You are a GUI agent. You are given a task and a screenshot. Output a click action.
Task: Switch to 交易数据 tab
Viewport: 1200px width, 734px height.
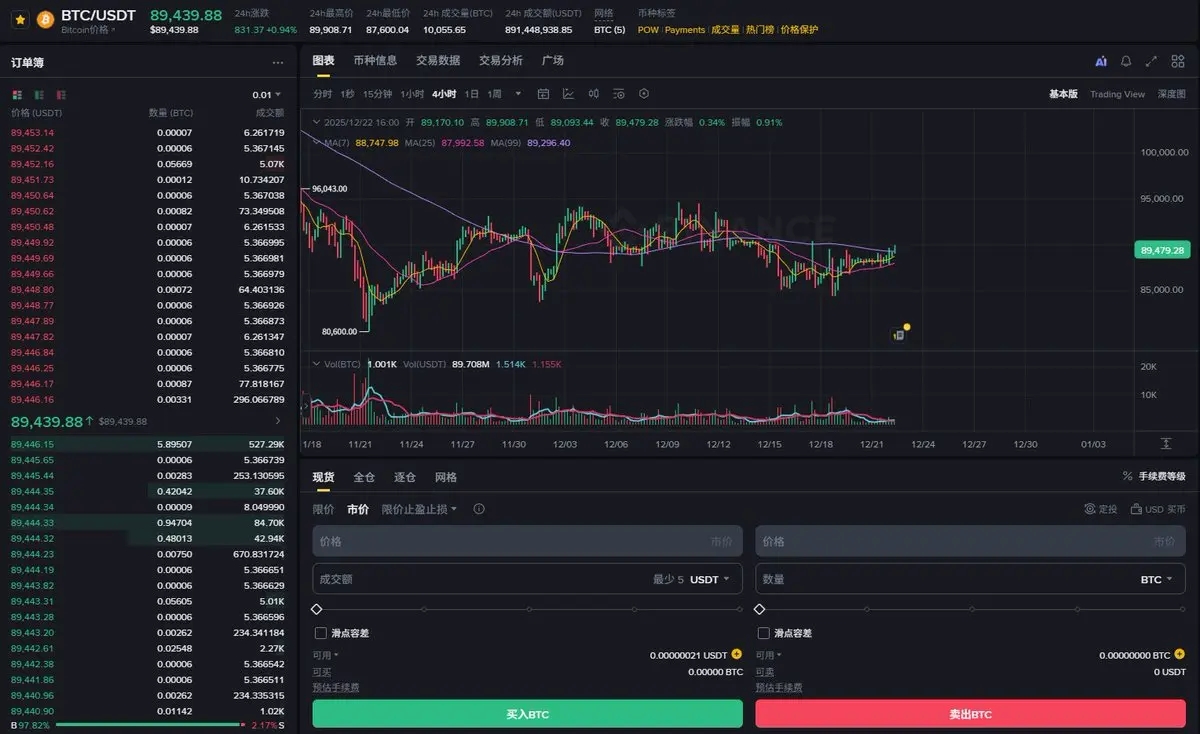pyautogui.click(x=438, y=60)
